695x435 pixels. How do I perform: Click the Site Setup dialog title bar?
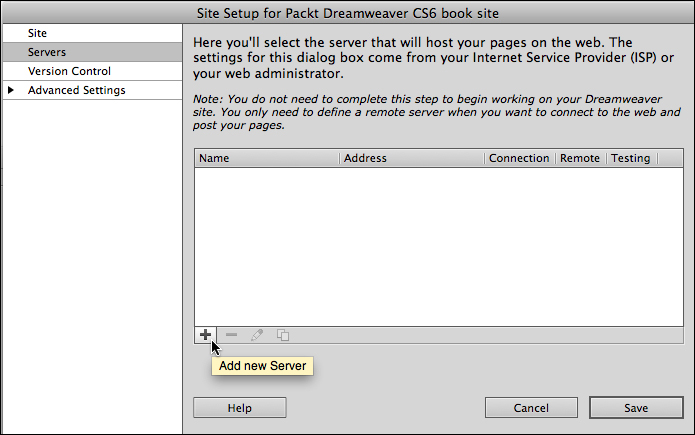(x=347, y=12)
